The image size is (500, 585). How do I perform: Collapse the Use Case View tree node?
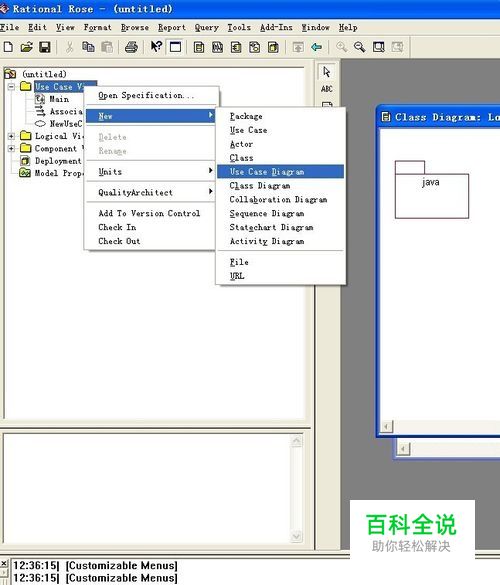click(12, 87)
